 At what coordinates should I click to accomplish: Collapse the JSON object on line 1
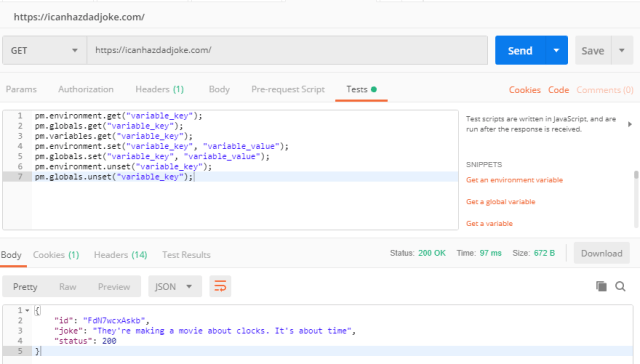pyautogui.click(x=27, y=311)
